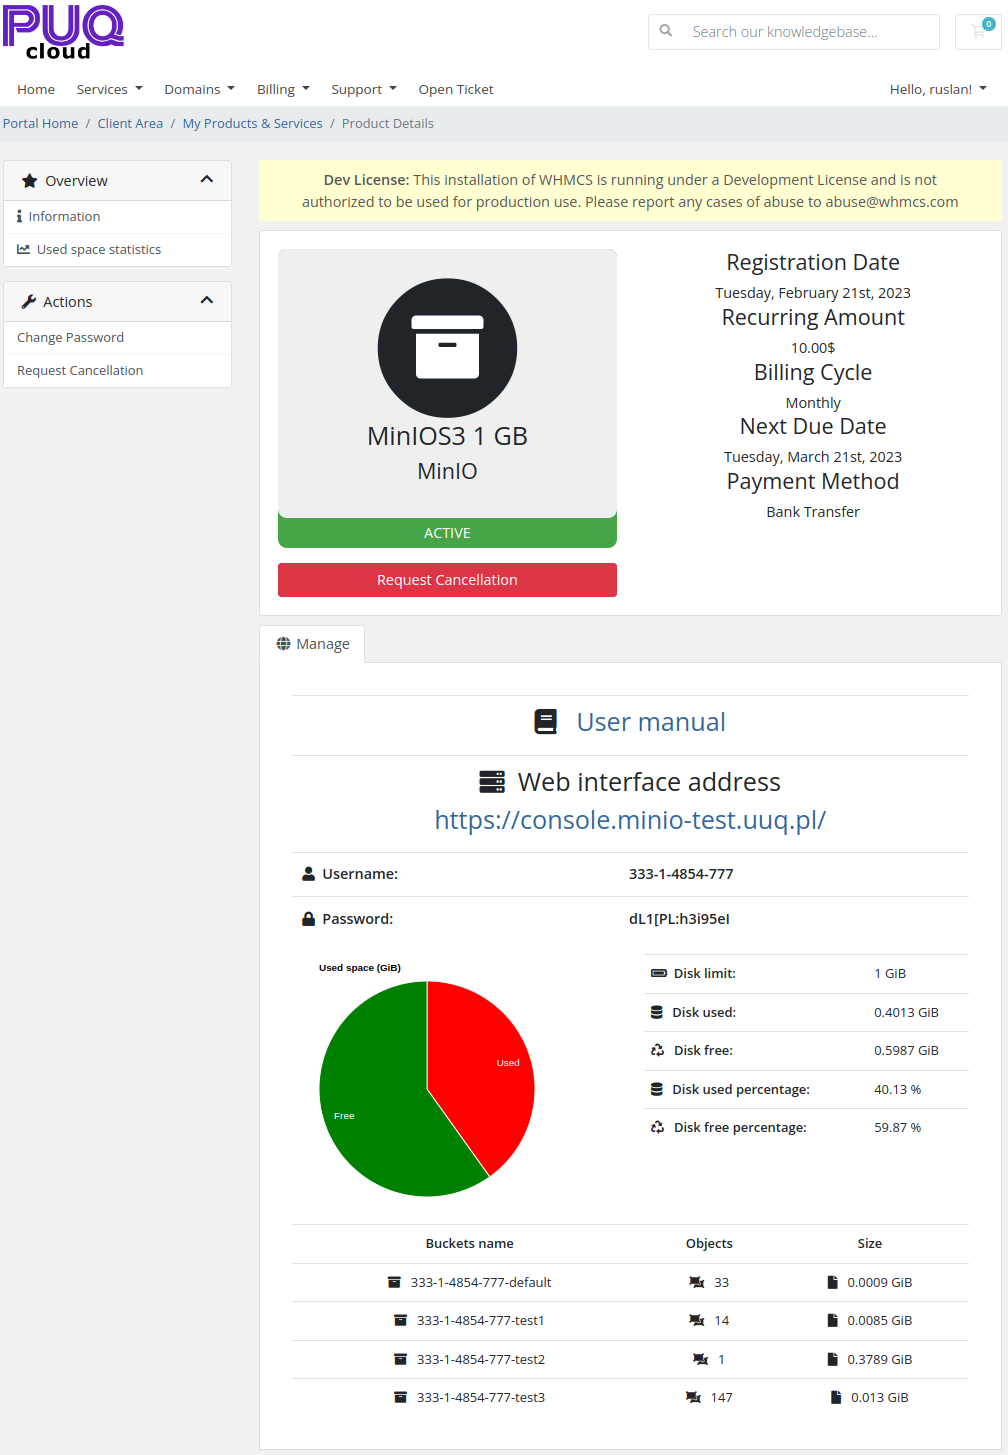Image resolution: width=1008 pixels, height=1455 pixels.
Task: Click the bucket icon for 333-1-4854-777-test1
Action: pyautogui.click(x=400, y=1320)
